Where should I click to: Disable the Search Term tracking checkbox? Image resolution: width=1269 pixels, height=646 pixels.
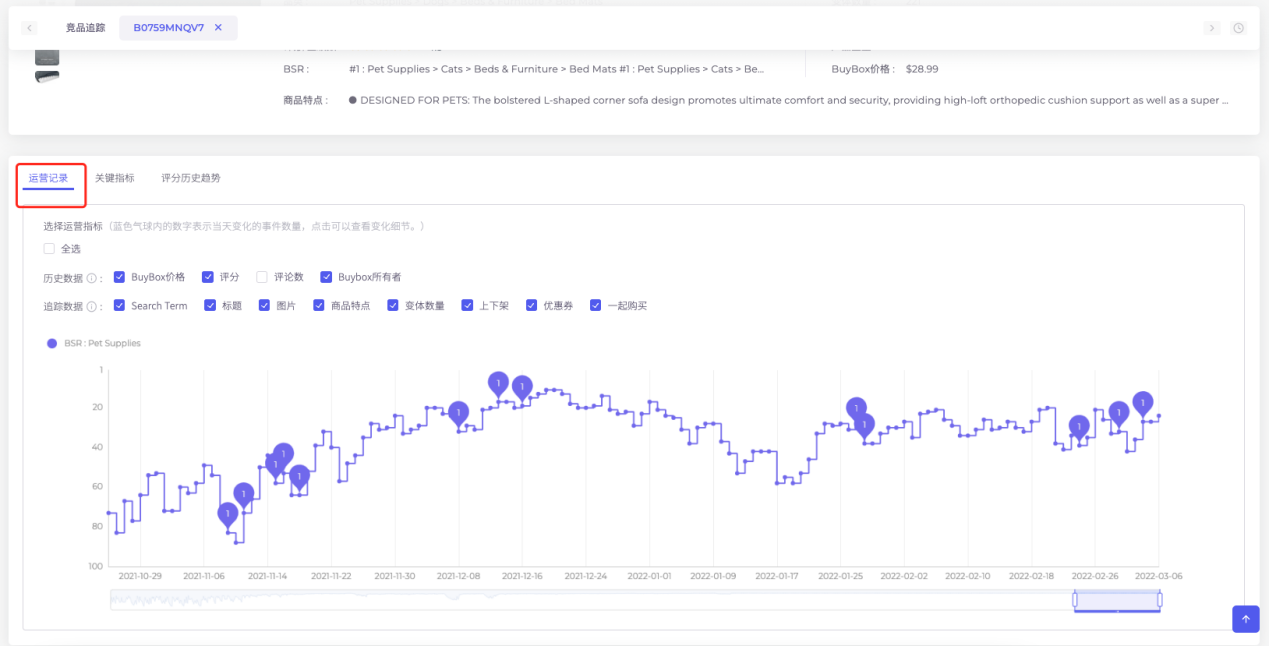120,306
